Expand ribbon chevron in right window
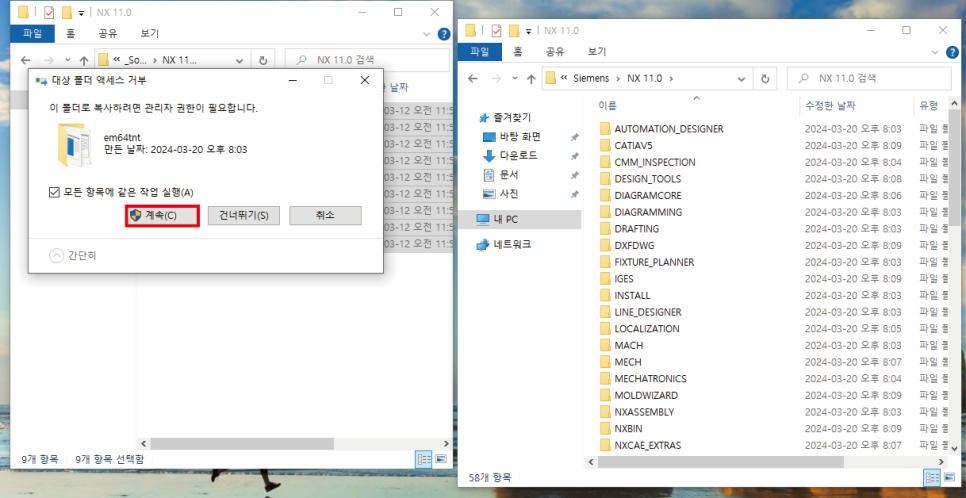This screenshot has width=966, height=498. [934, 51]
